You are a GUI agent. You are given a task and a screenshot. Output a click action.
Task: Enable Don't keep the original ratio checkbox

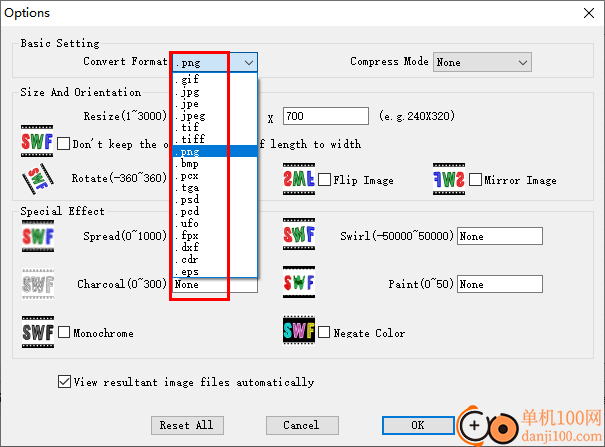64,144
